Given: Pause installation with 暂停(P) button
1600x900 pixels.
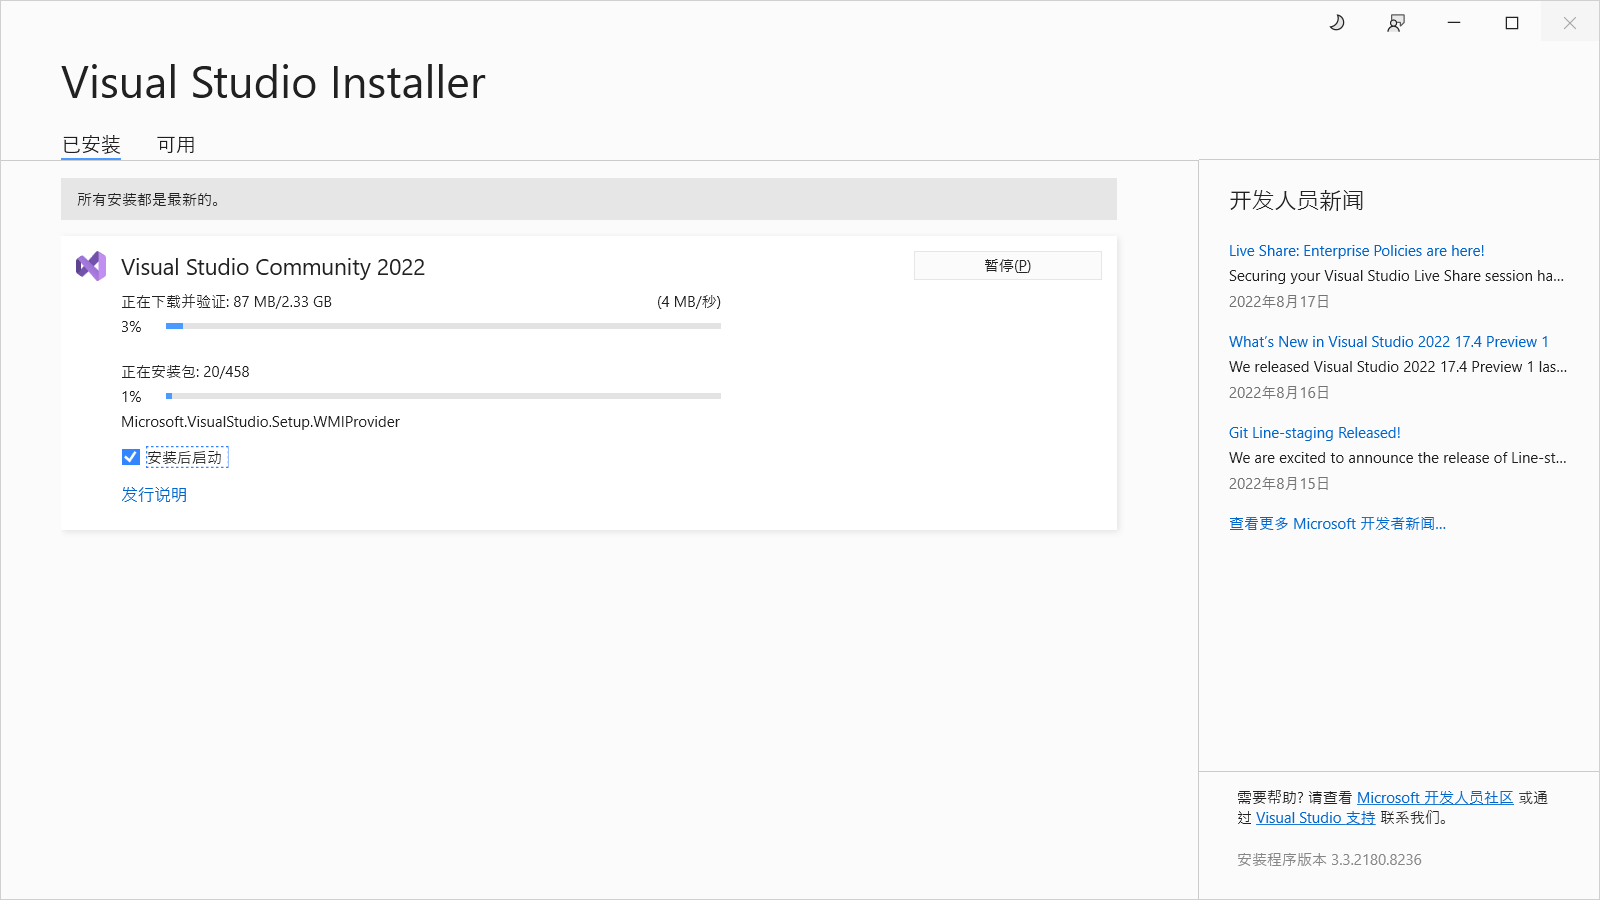Looking at the screenshot, I should [1008, 265].
